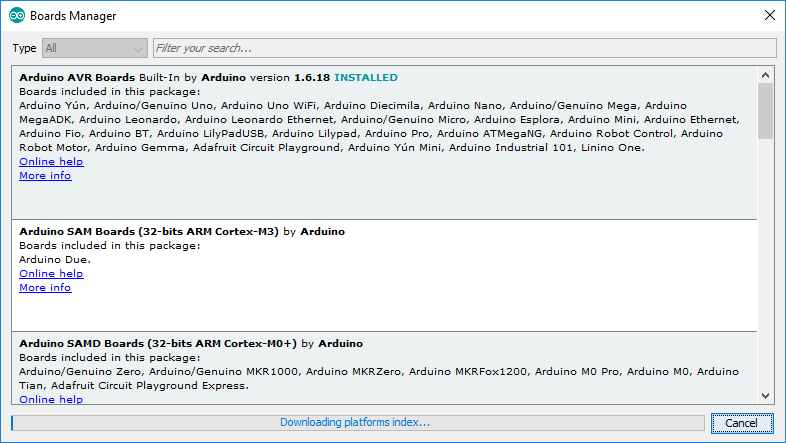Focus the Filter your search field

pyautogui.click(x=465, y=48)
